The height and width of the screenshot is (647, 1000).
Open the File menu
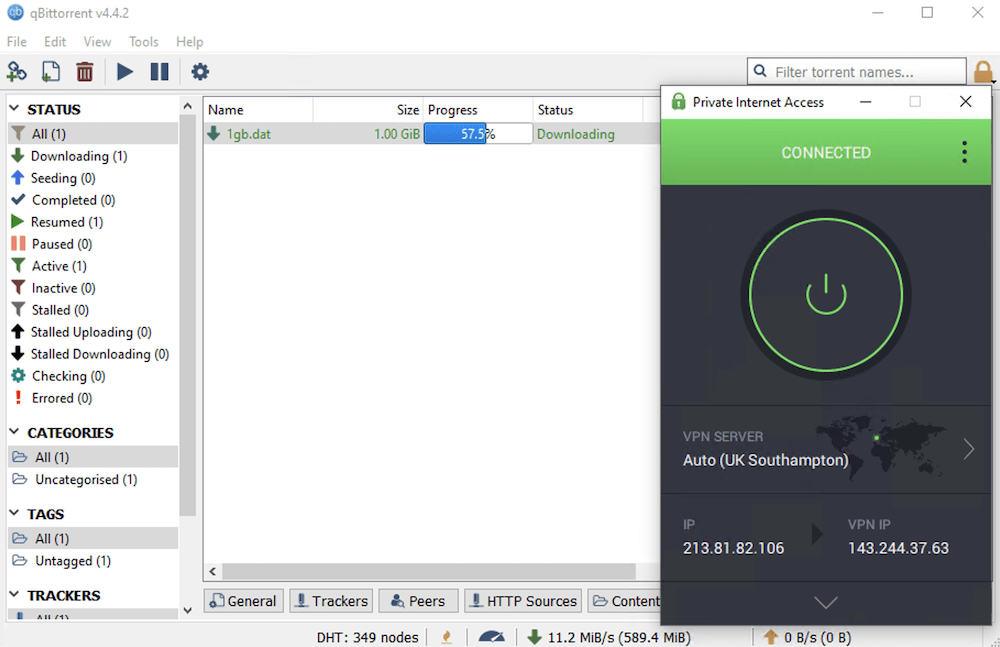[x=17, y=41]
